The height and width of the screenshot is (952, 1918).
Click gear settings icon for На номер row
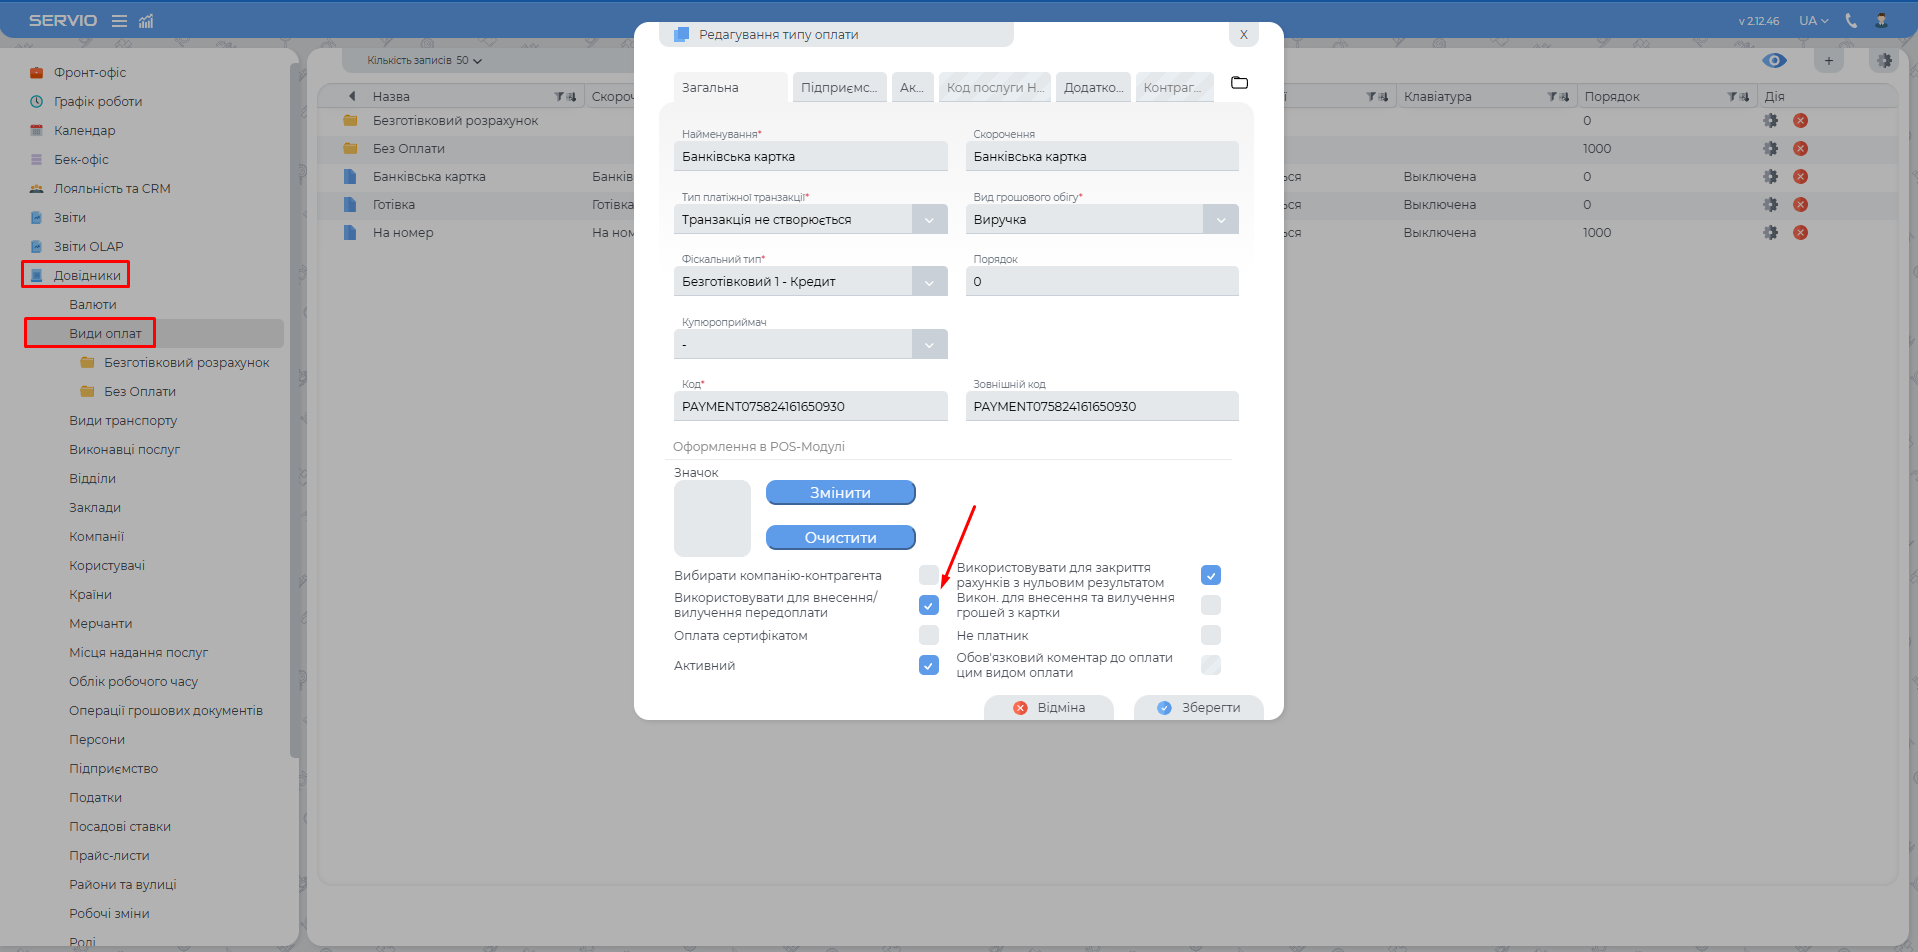(x=1770, y=233)
